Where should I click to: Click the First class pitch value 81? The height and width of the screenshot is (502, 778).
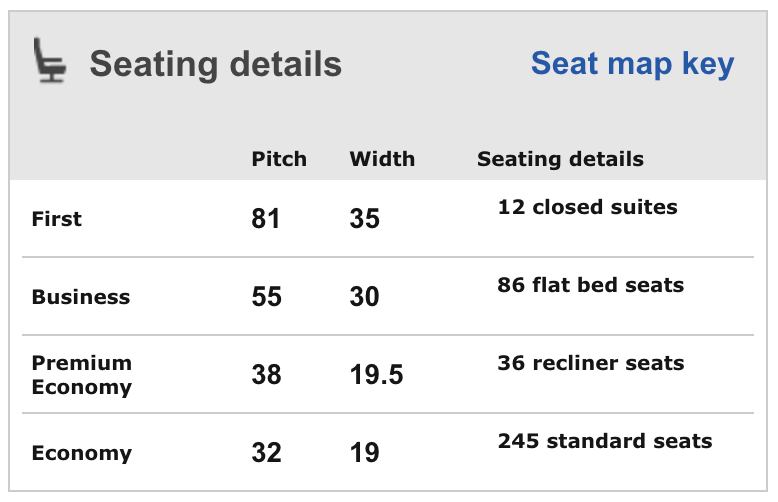coord(266,218)
